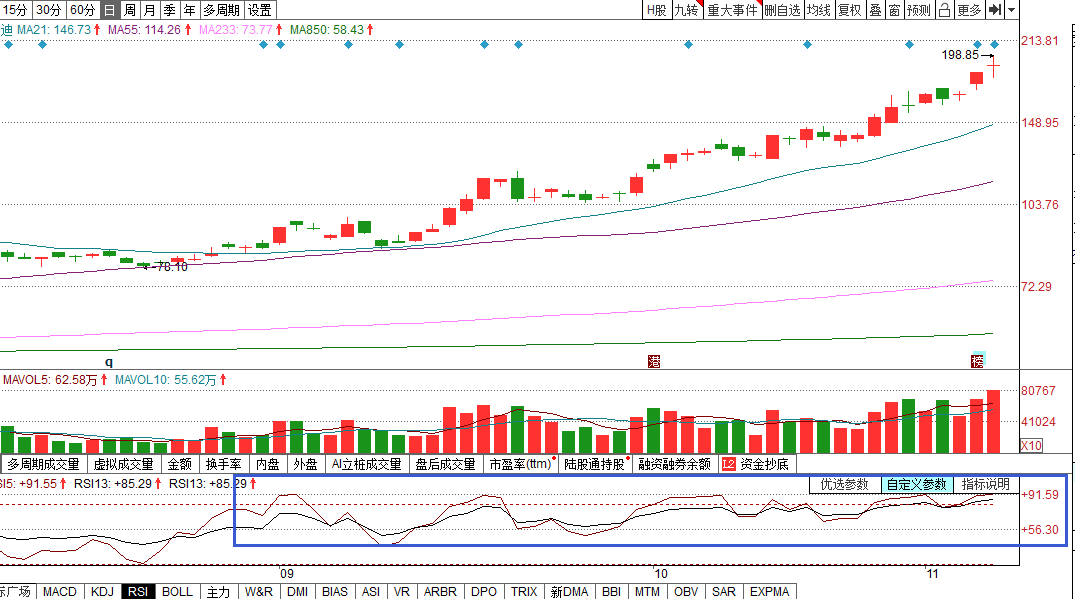
Task: Select the MACD indicator tab
Action: click(x=60, y=592)
